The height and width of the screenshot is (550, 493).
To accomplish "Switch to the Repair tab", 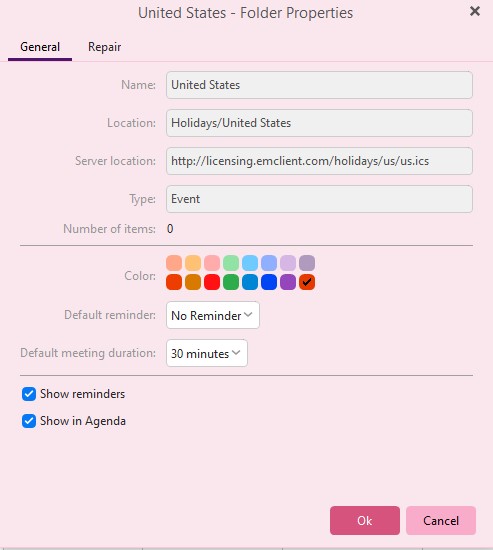I will 104,47.
